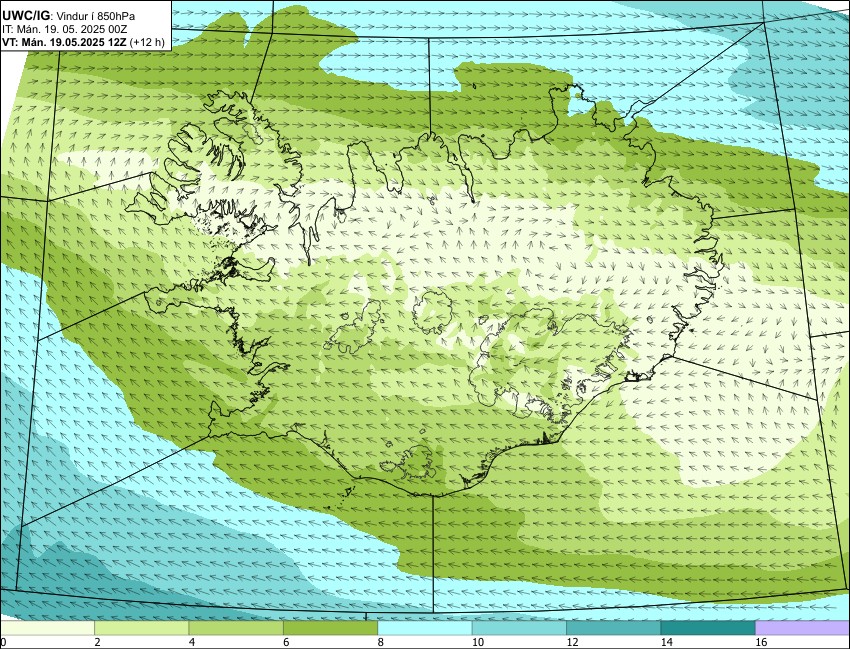The width and height of the screenshot is (850, 649).
Task: Click the 12–14 teal legend swatch
Action: pyautogui.click(x=614, y=628)
